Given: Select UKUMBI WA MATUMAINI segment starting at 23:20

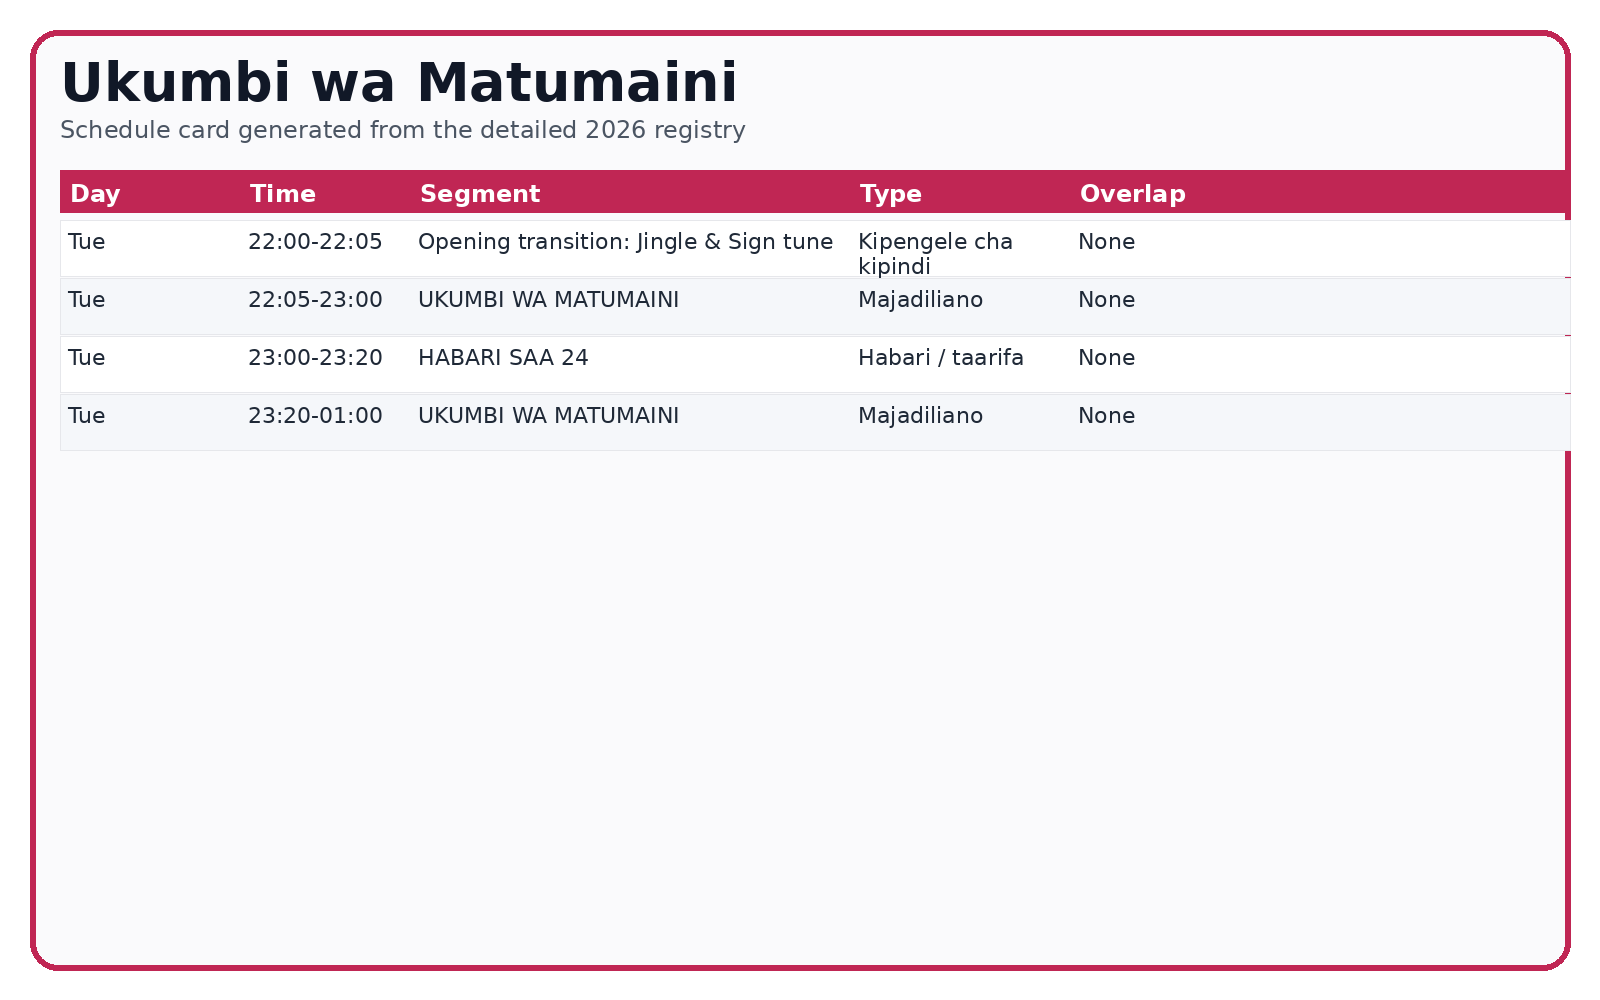Looking at the screenshot, I should 548,416.
